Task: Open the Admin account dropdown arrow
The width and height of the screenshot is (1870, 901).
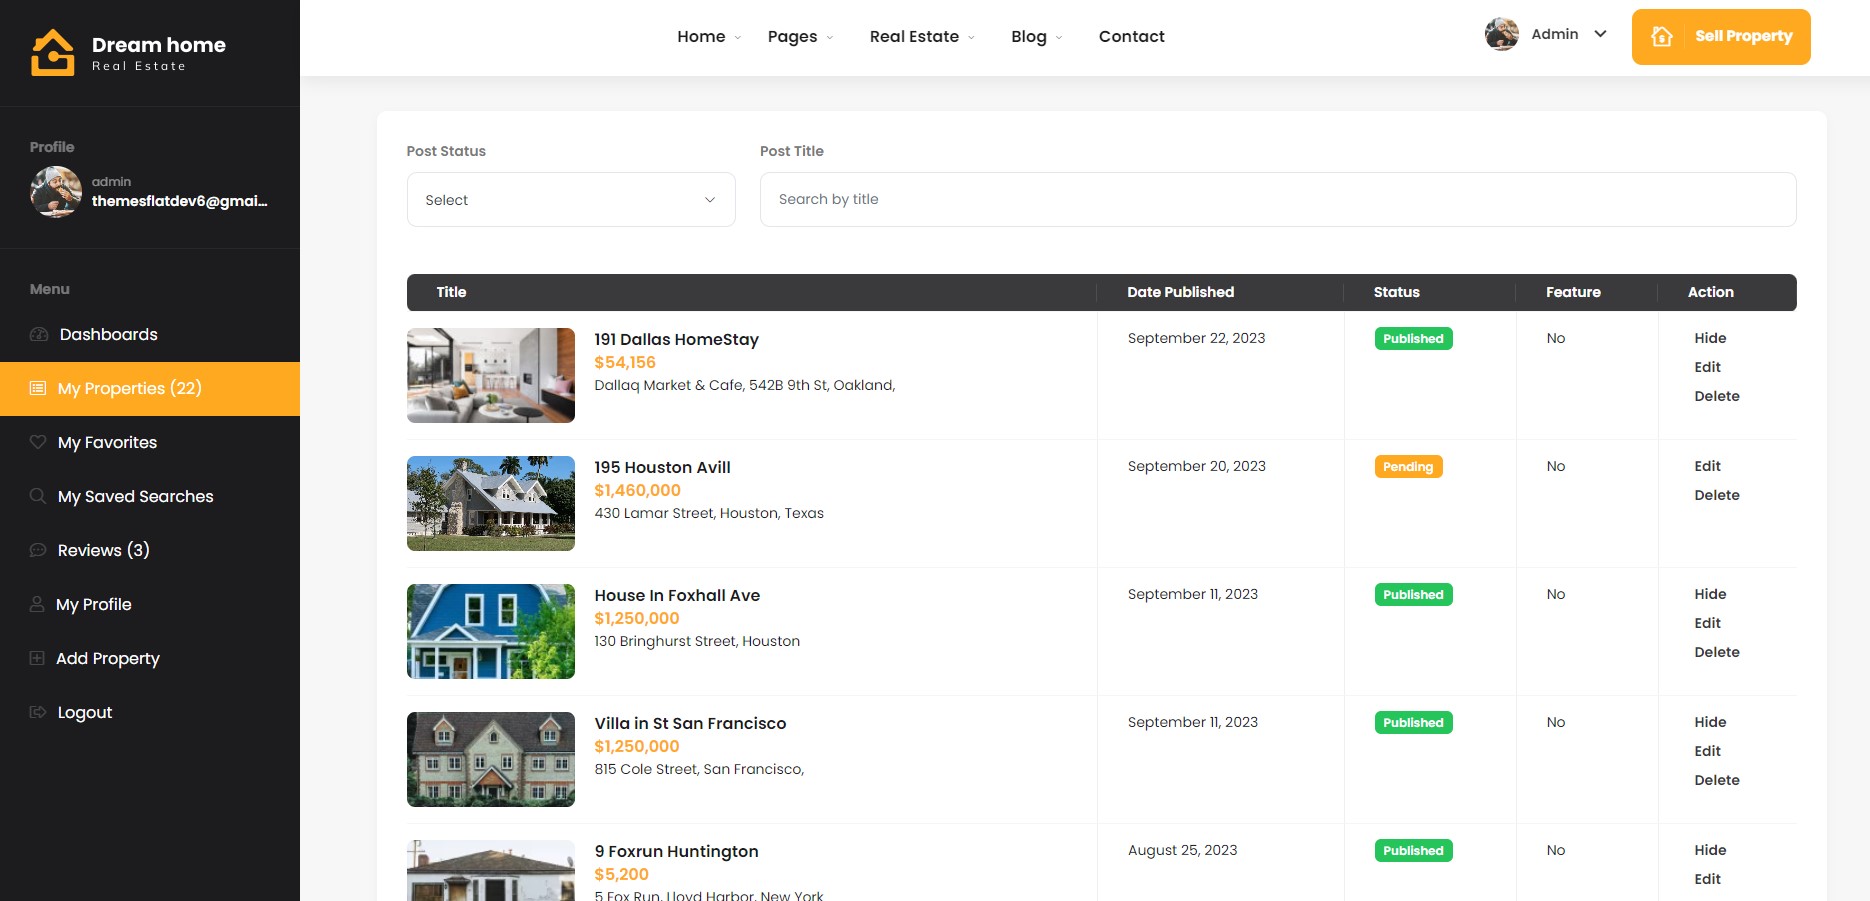Action: pyautogui.click(x=1600, y=34)
